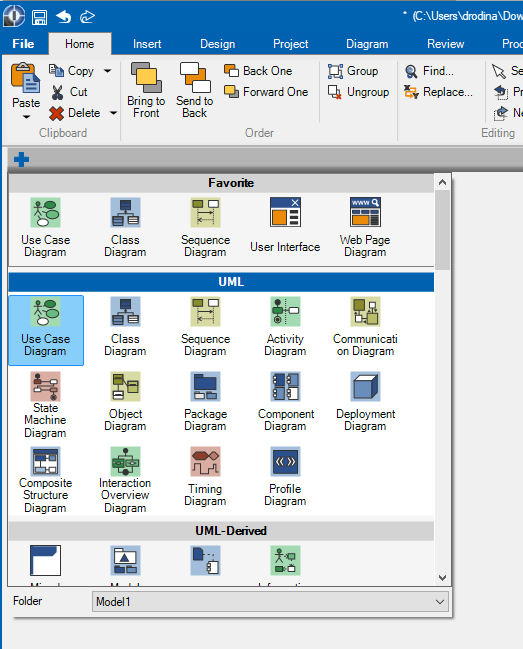The image size is (523, 649).
Task: Send selection to back
Action: pos(194,90)
